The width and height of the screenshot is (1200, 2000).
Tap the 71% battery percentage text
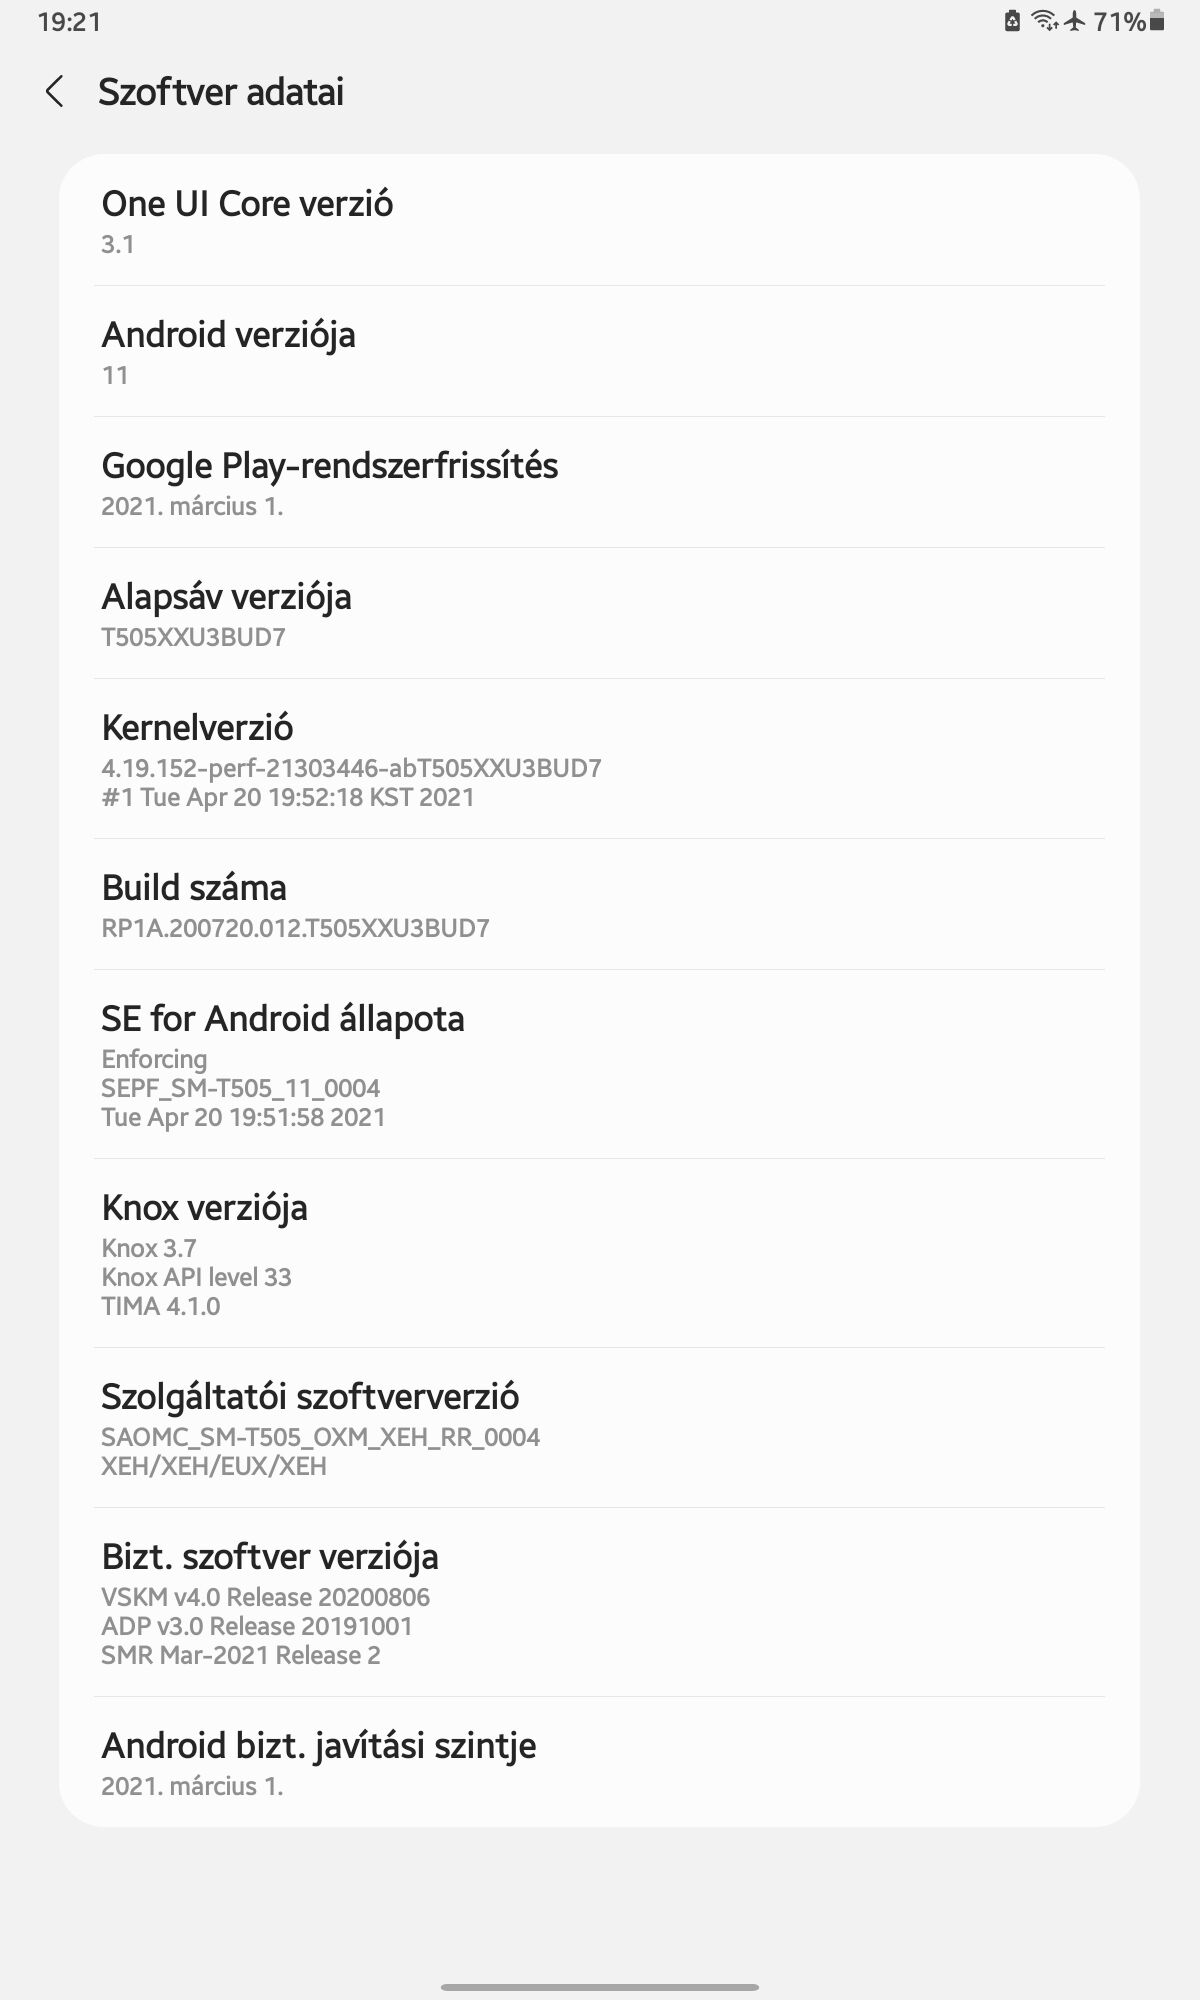[1119, 21]
